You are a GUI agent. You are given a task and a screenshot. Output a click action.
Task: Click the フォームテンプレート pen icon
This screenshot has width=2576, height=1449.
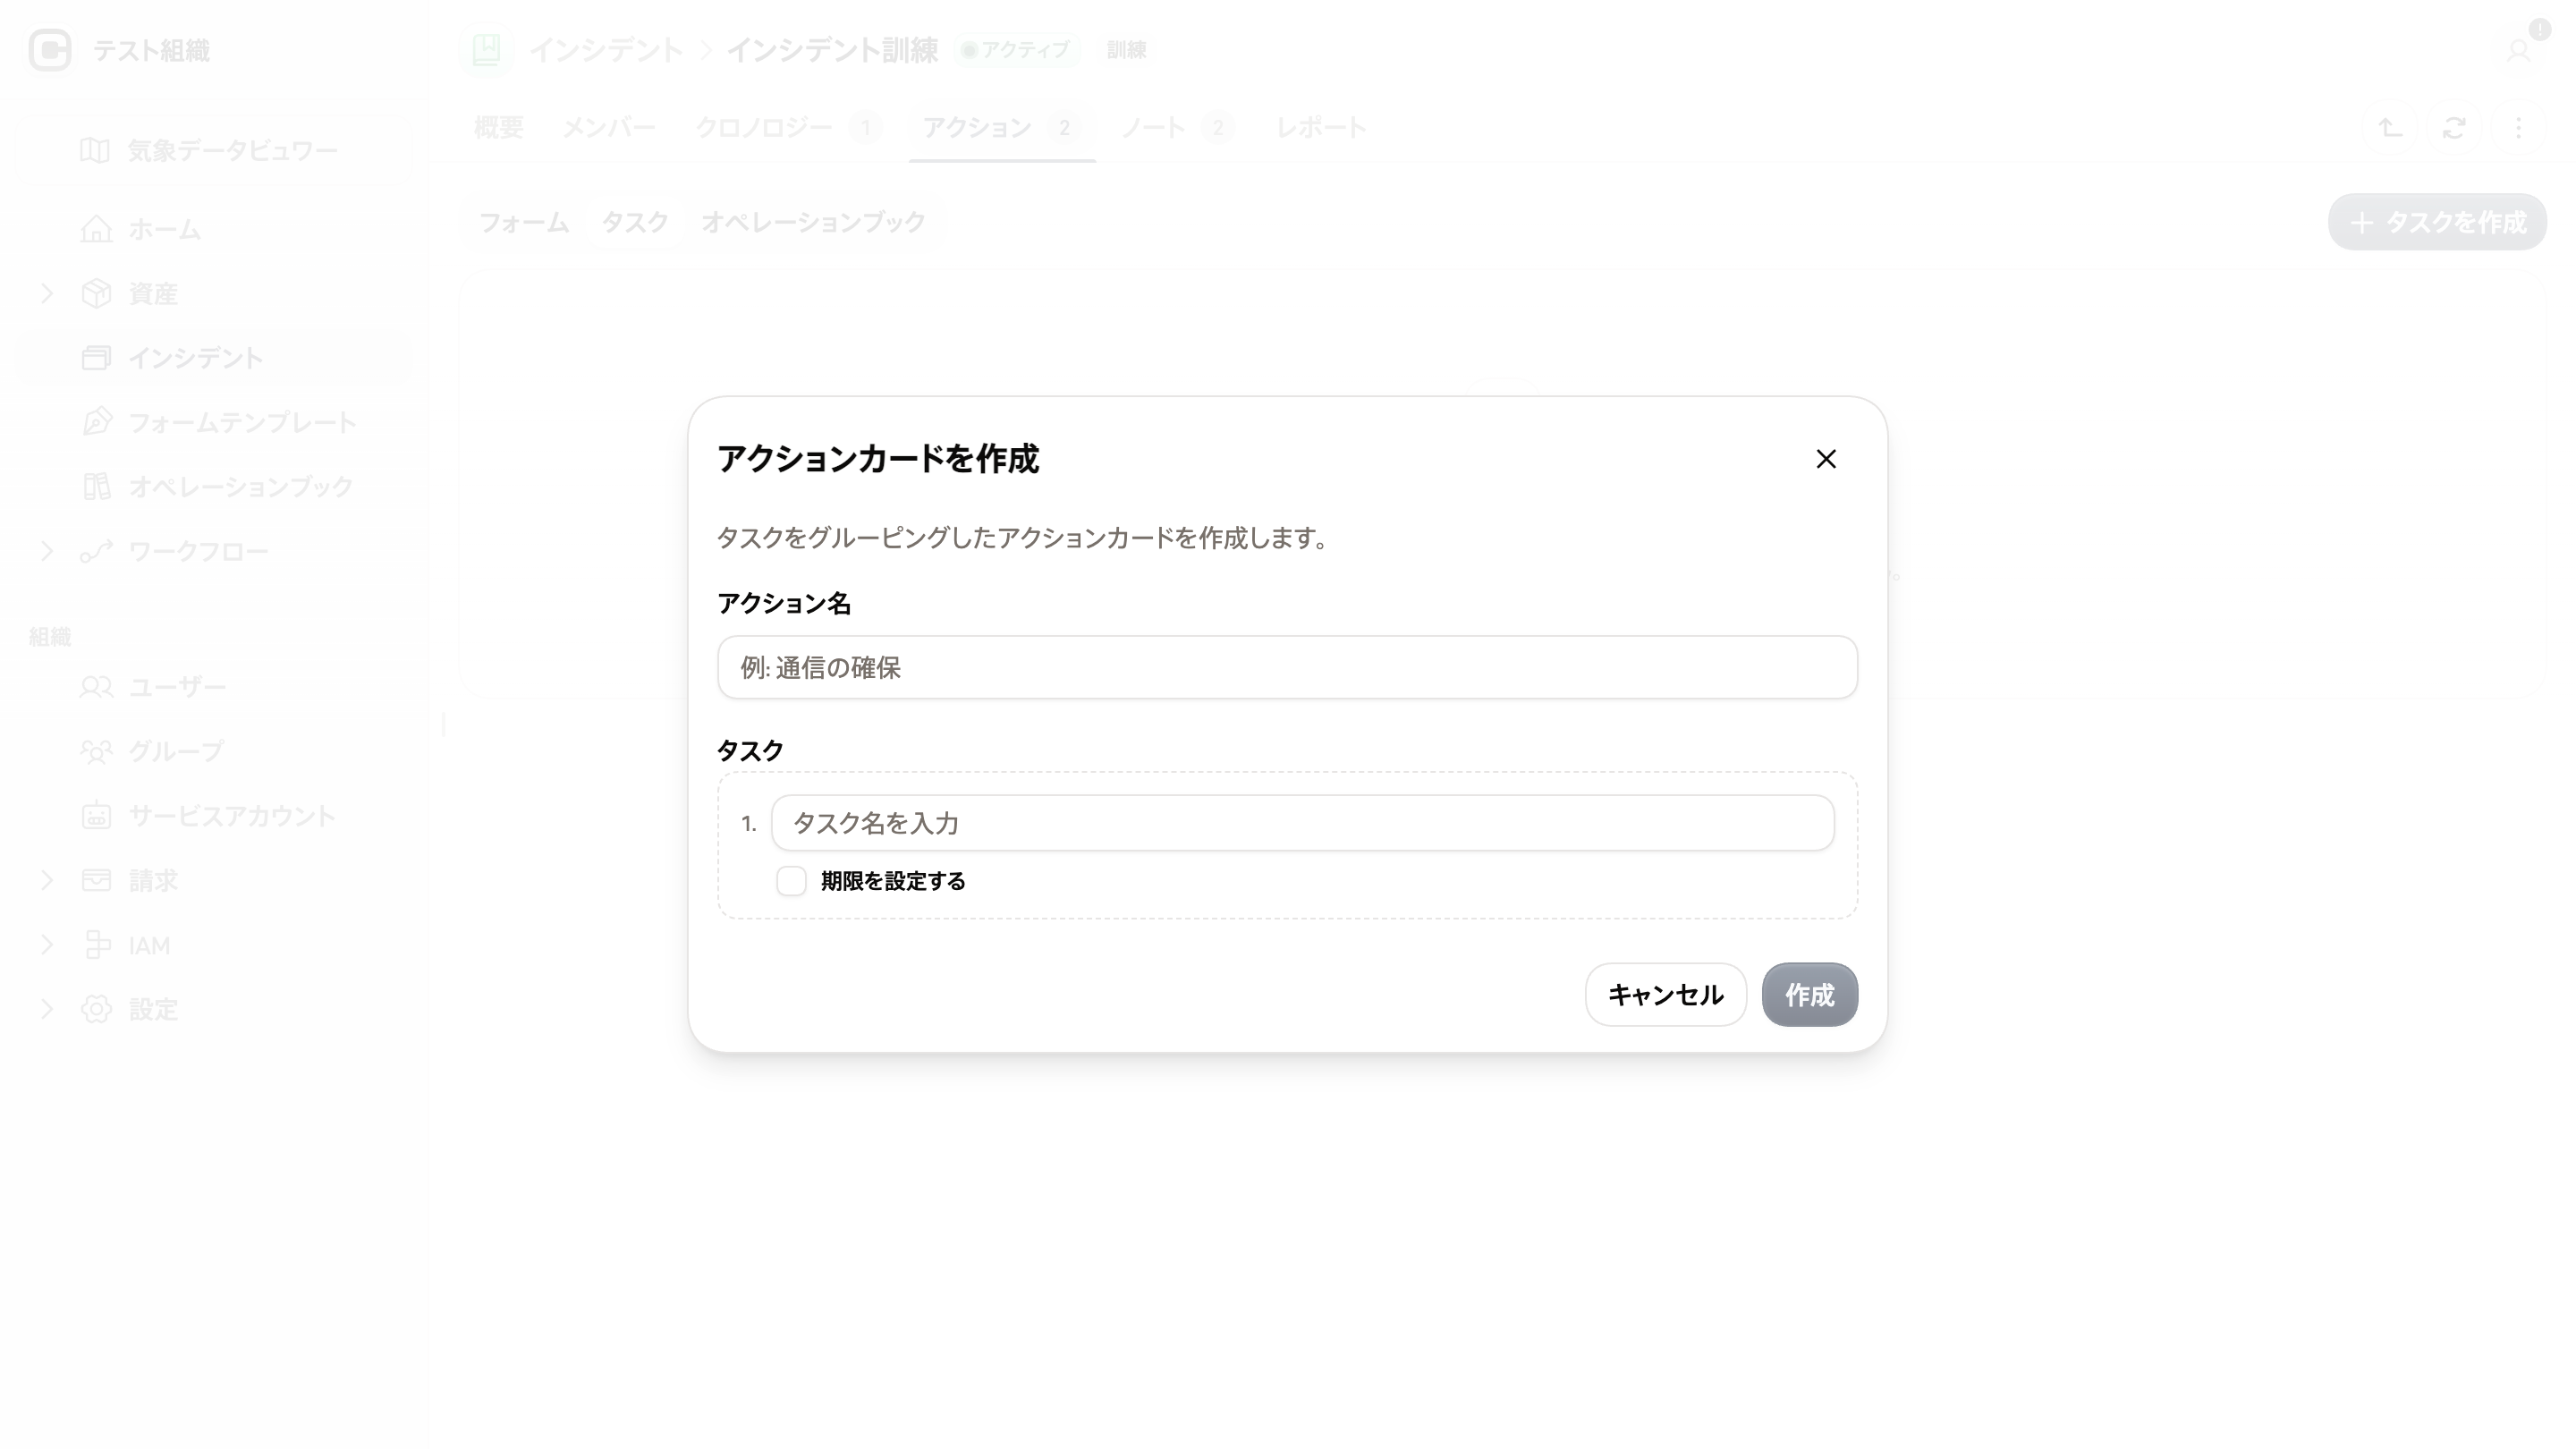click(x=96, y=422)
